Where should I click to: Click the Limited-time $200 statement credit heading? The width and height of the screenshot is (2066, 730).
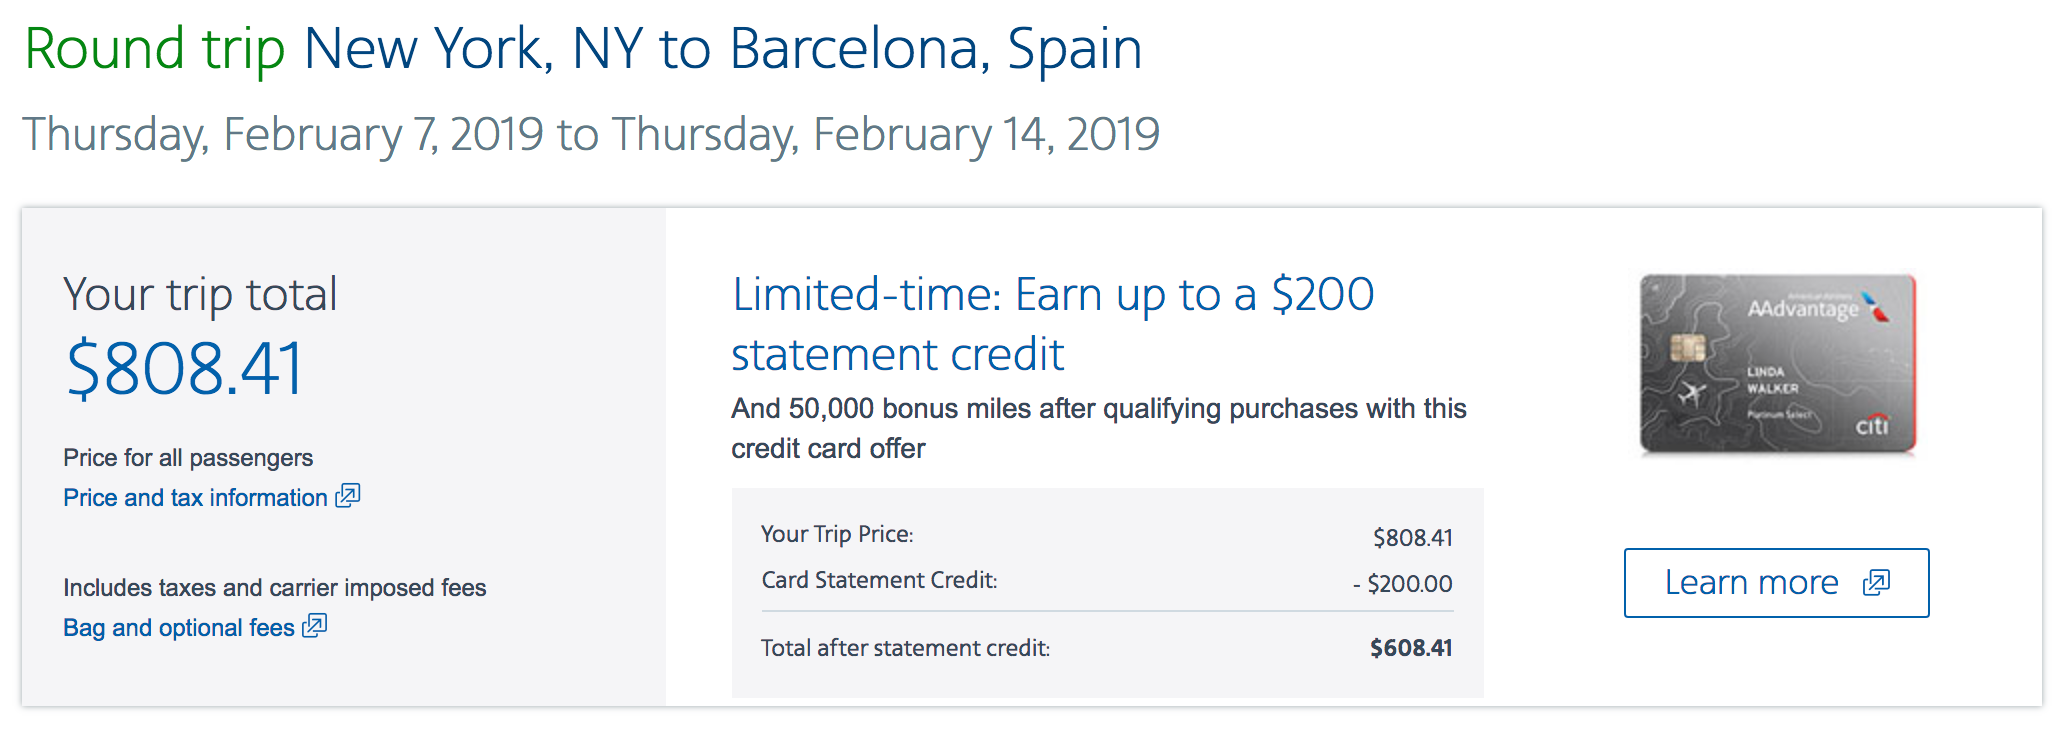(1052, 324)
